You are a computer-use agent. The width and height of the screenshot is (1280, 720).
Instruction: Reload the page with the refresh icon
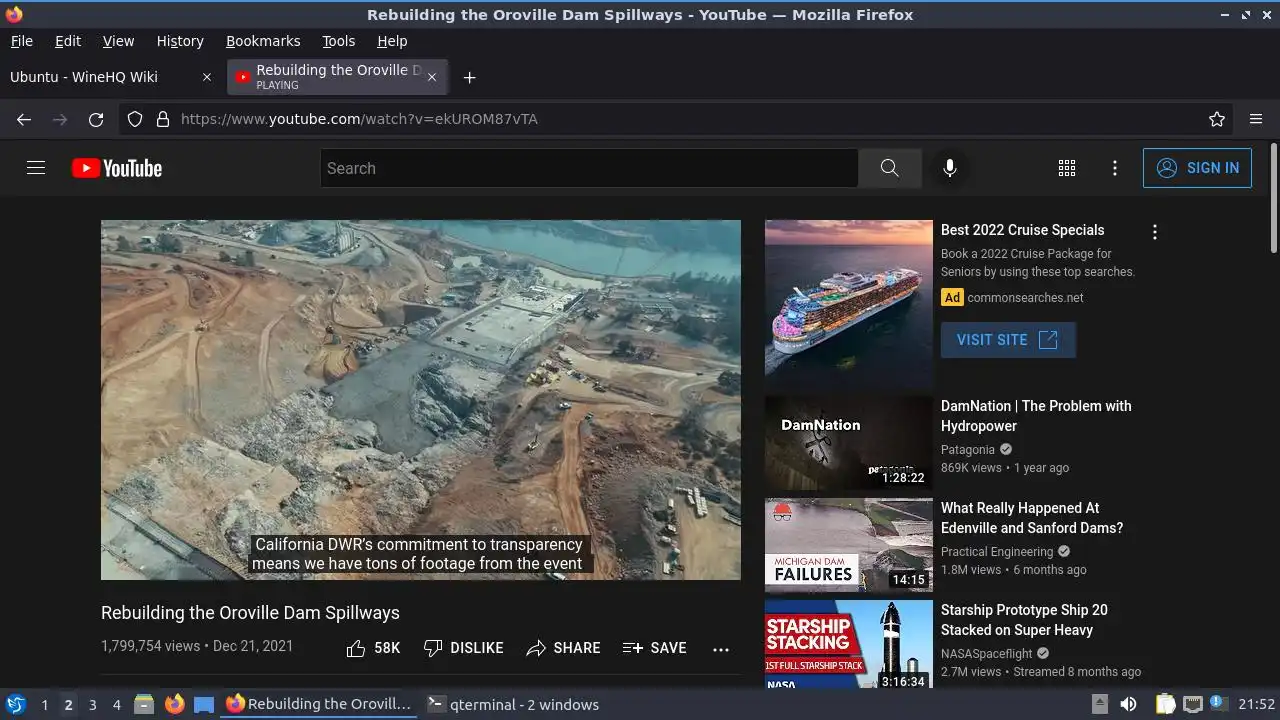coord(96,119)
